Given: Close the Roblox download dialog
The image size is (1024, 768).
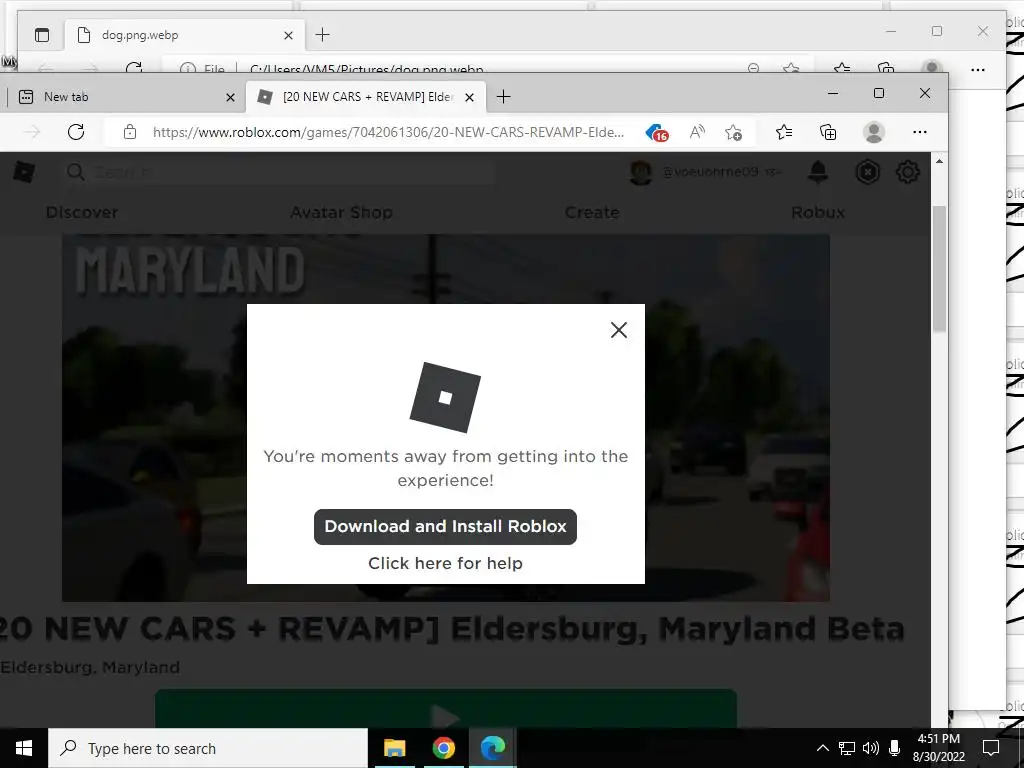Looking at the screenshot, I should tap(618, 330).
